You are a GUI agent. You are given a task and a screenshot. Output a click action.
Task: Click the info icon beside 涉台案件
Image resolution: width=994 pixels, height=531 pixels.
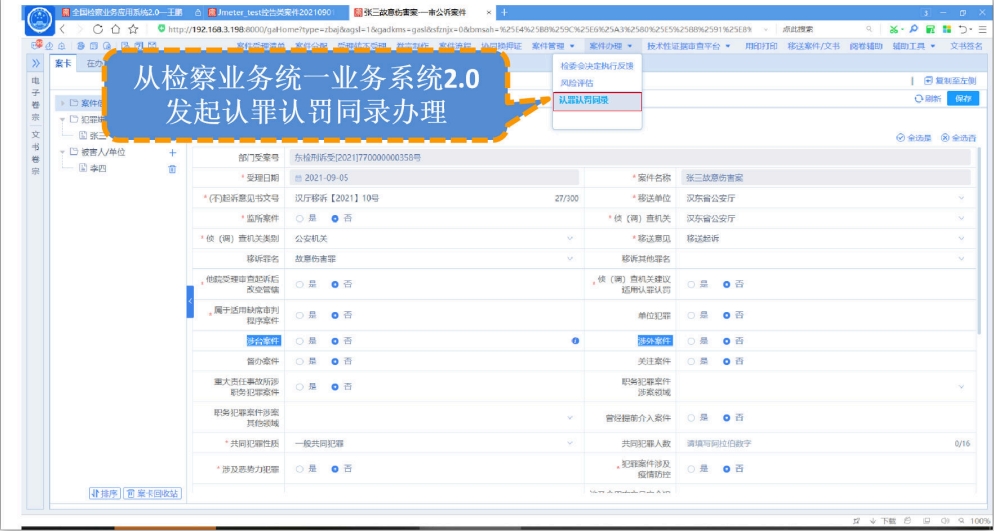point(575,341)
